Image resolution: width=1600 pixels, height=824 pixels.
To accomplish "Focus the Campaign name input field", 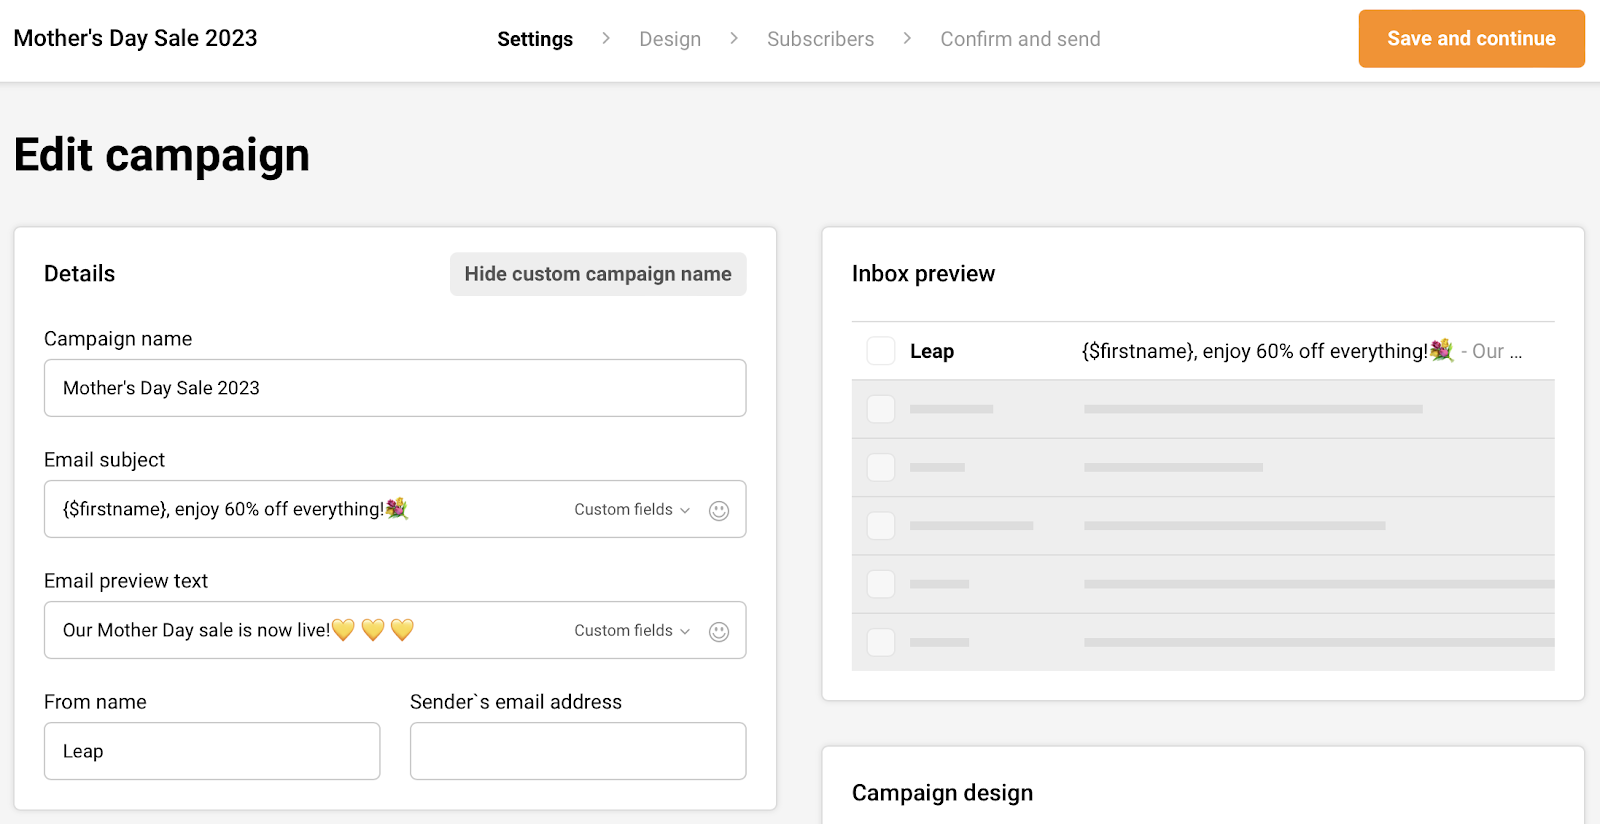I will [395, 388].
